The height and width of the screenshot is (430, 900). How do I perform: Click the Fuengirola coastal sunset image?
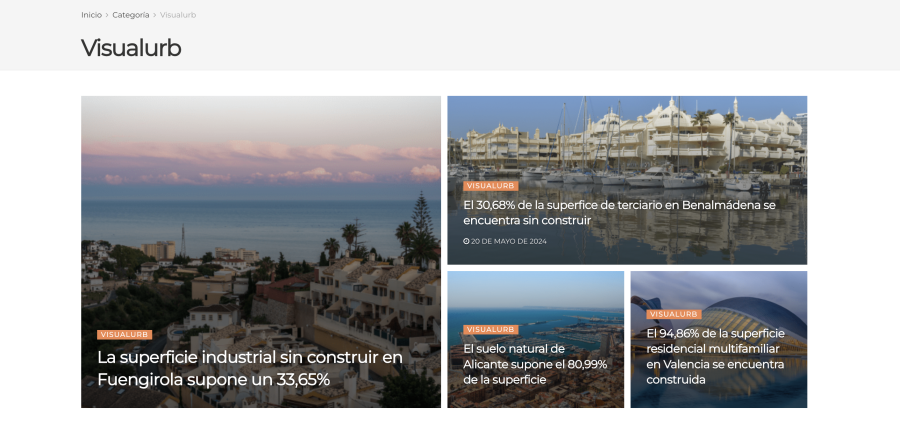click(x=261, y=218)
